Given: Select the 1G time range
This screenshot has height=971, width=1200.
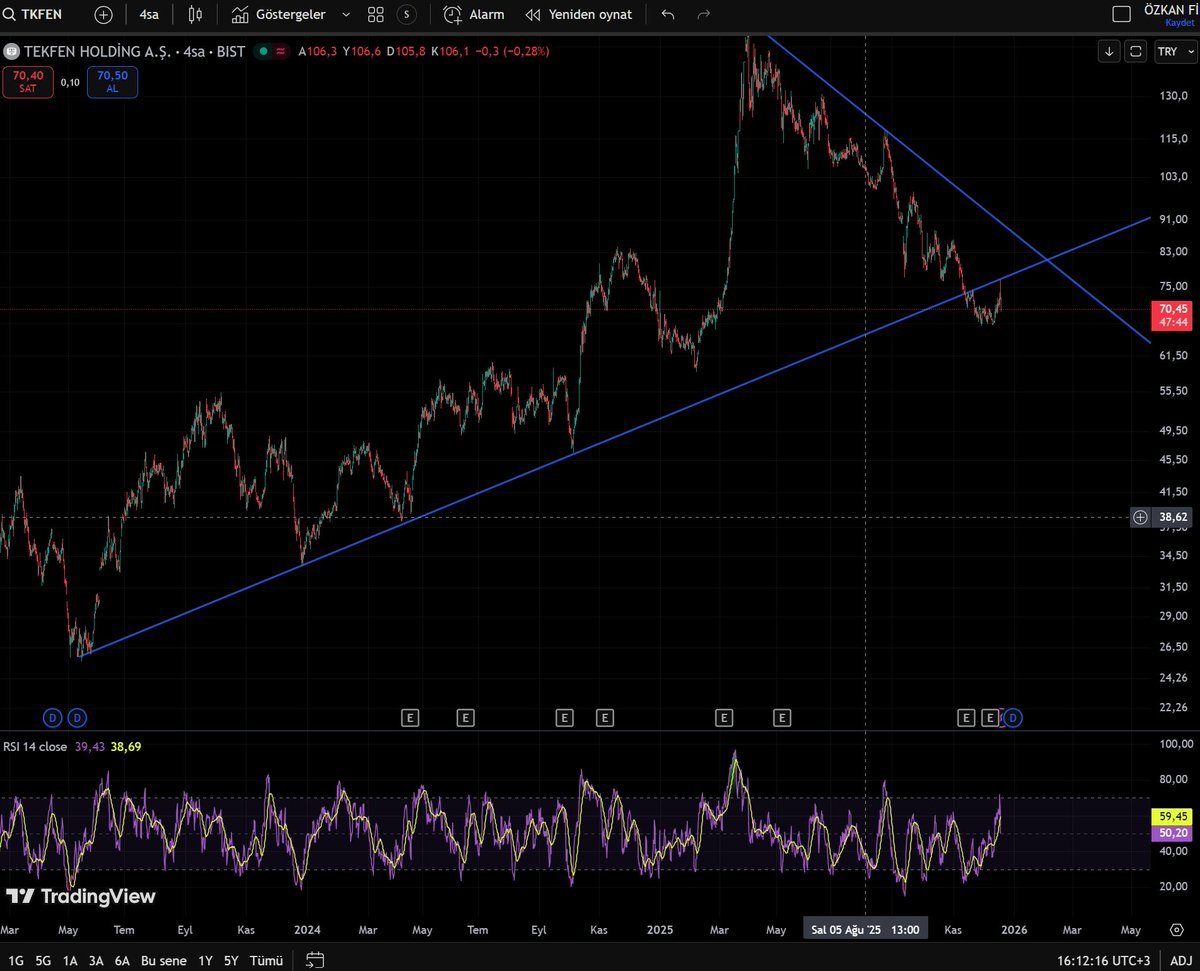Looking at the screenshot, I should [15, 960].
